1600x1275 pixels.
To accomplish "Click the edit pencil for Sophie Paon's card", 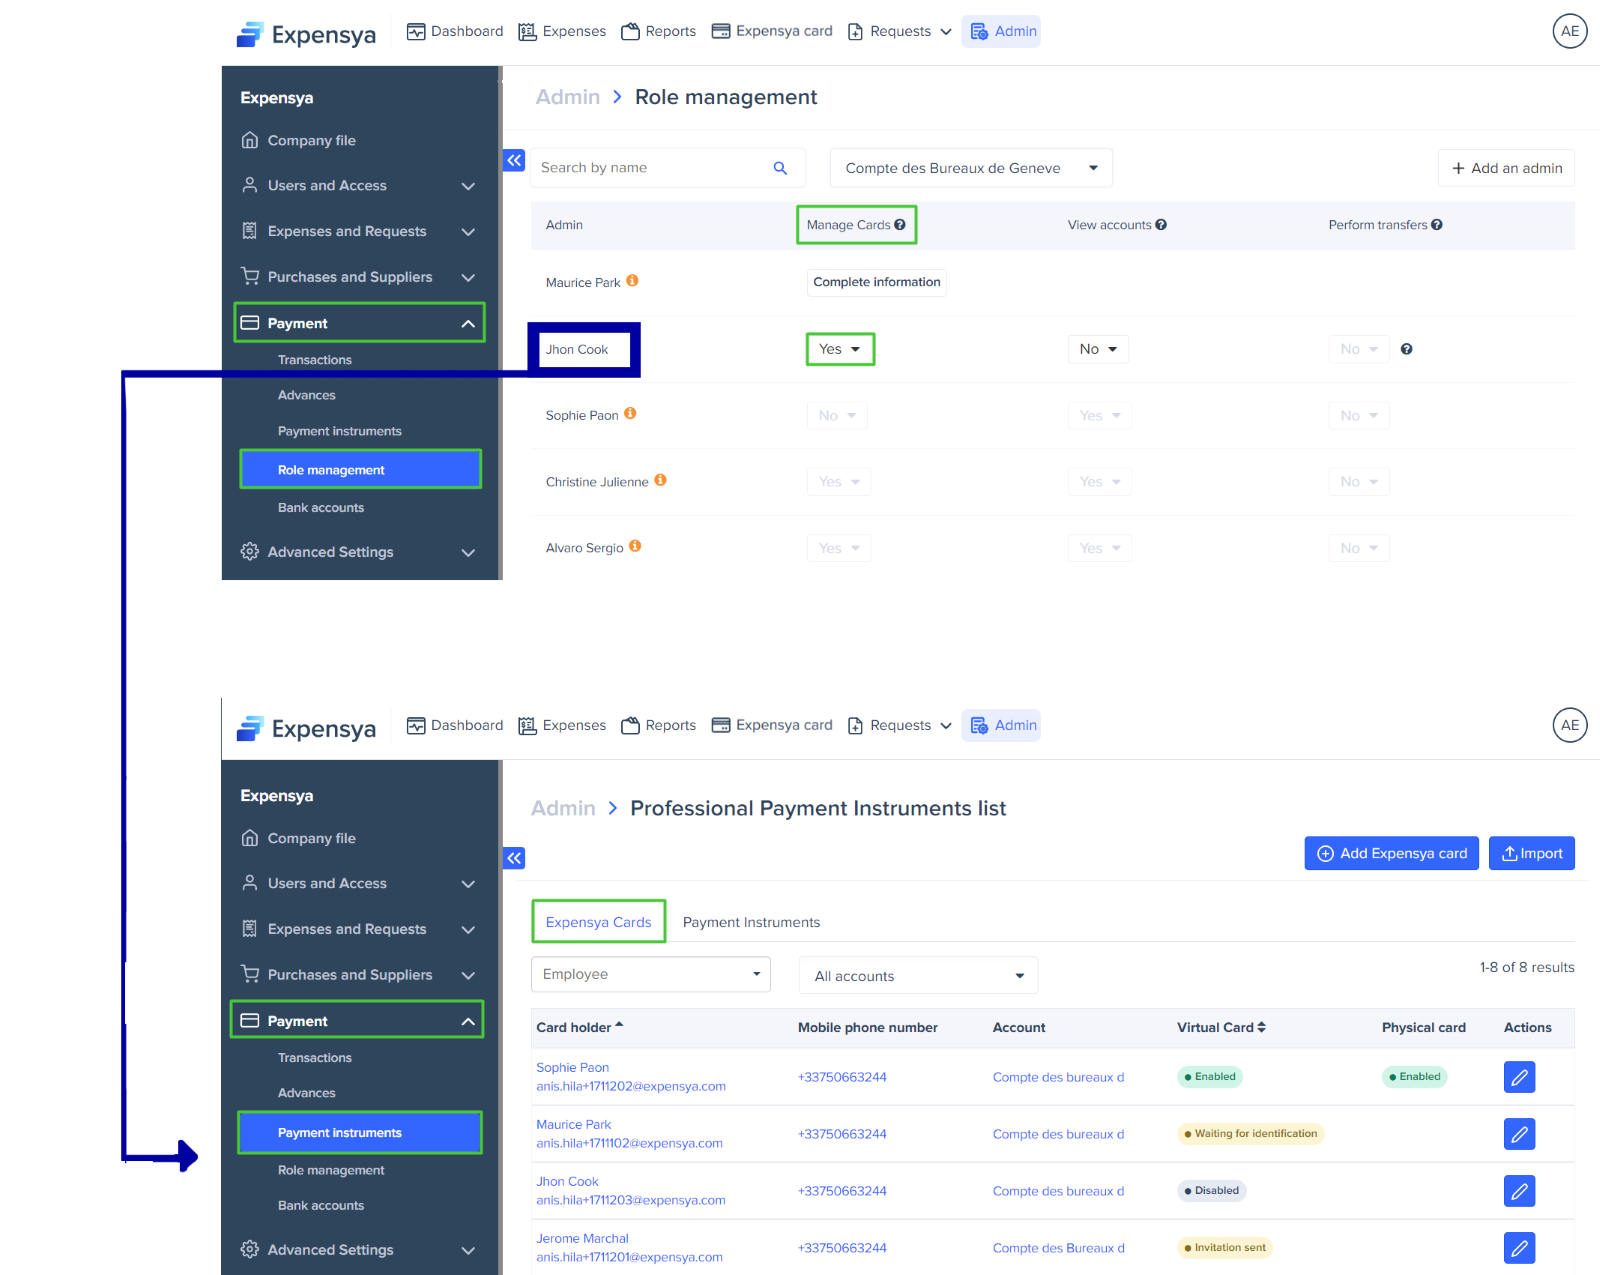I will (1519, 1077).
